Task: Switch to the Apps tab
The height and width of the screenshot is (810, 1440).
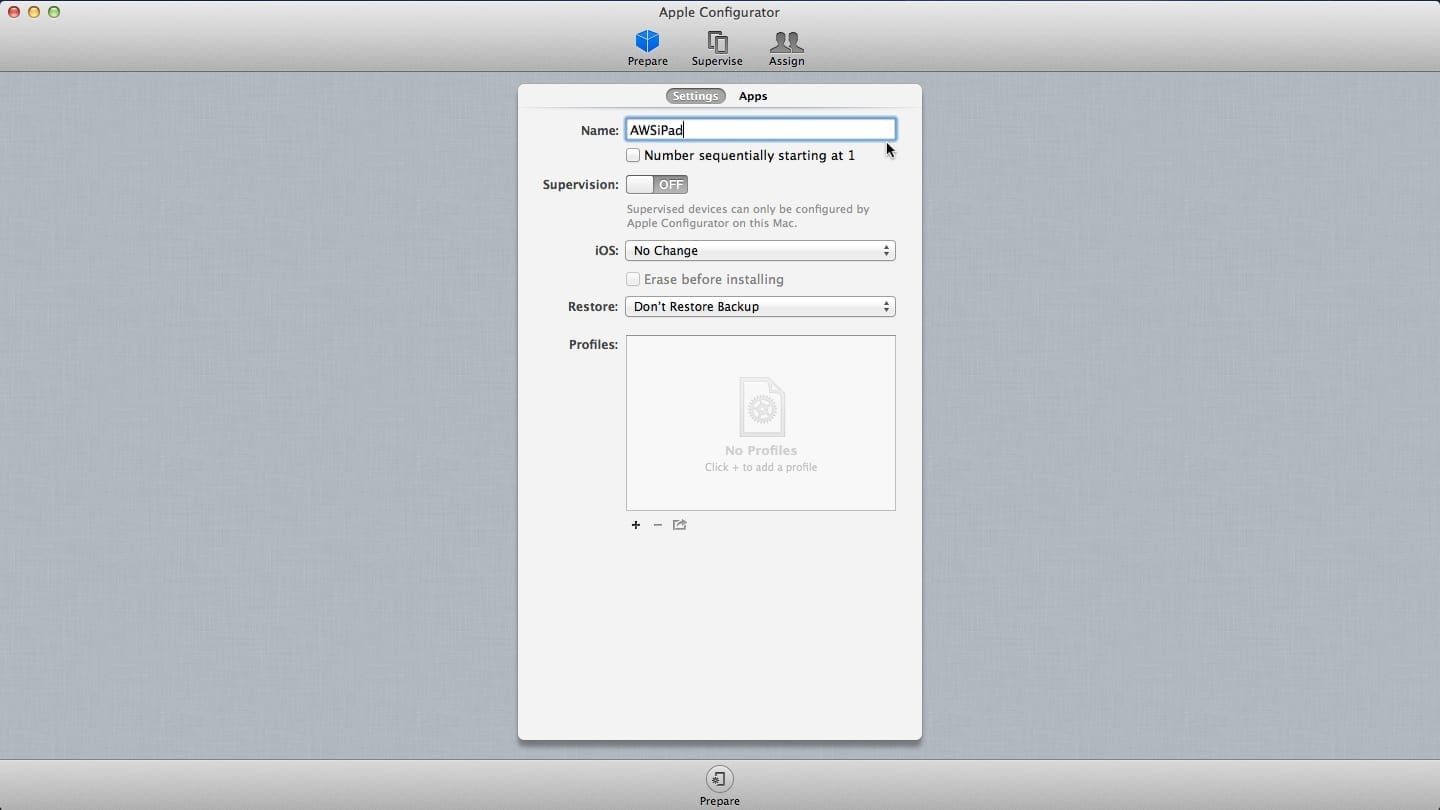Action: click(x=753, y=96)
